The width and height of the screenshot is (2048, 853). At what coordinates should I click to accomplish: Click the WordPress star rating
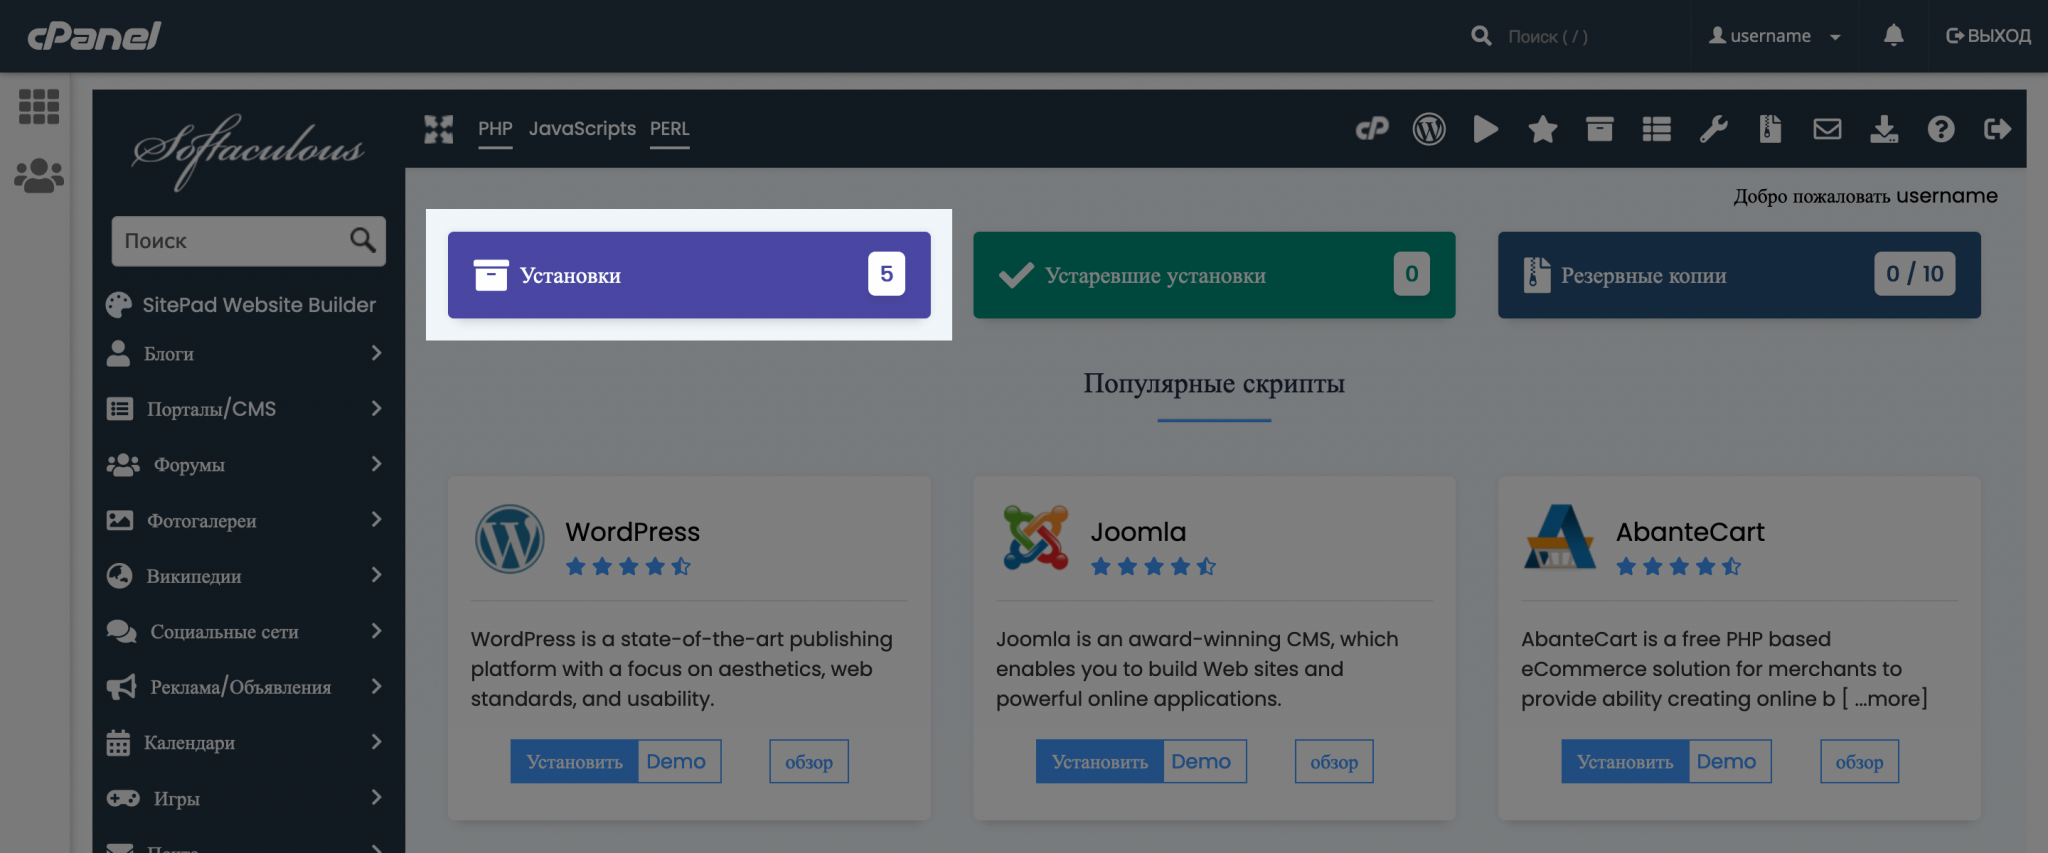point(628,567)
